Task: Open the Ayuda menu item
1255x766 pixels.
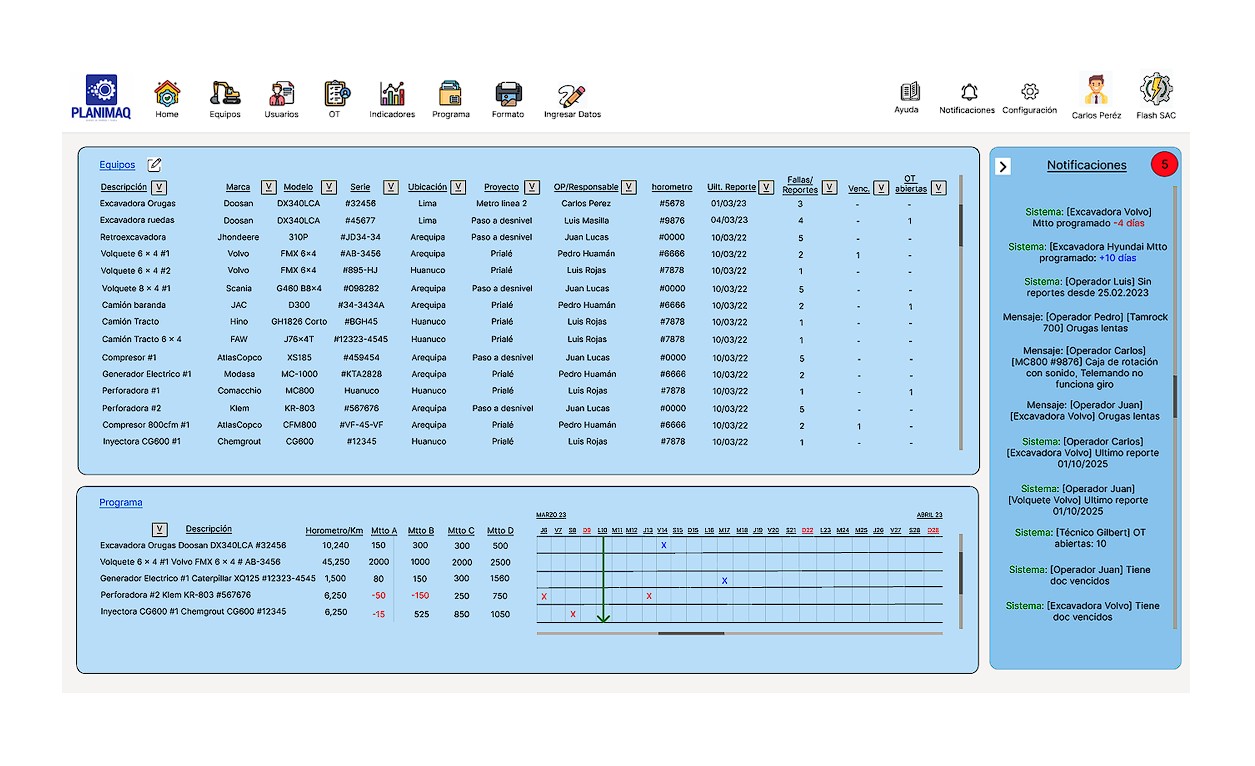Action: point(907,96)
